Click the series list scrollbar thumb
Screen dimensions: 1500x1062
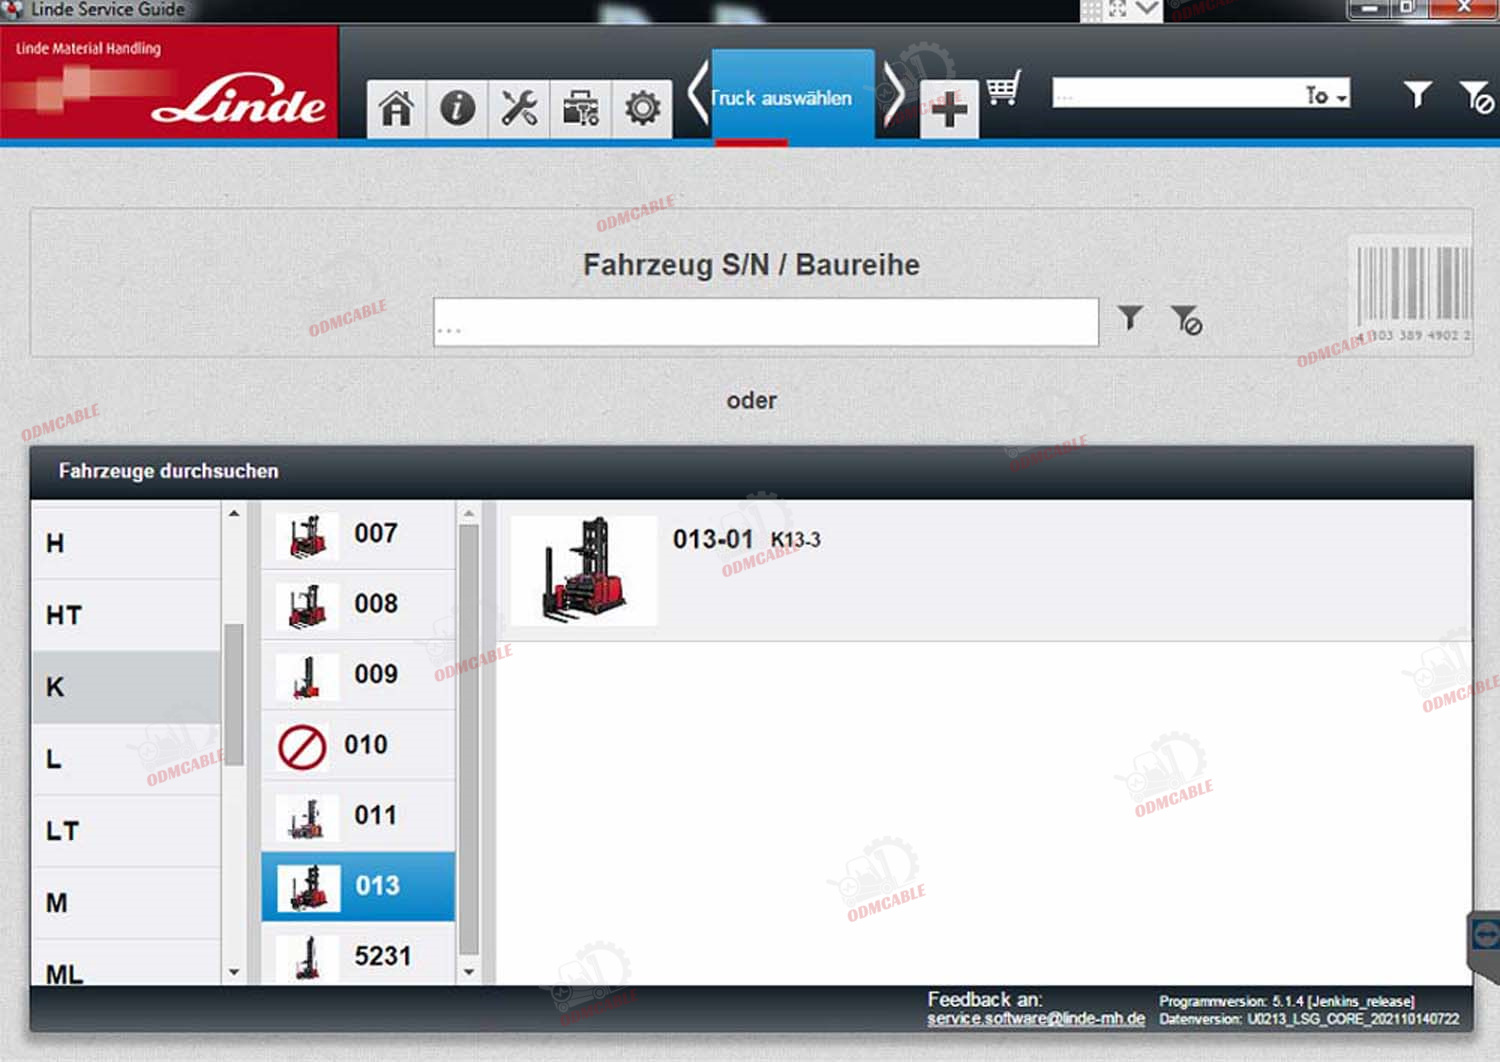[x=468, y=739]
